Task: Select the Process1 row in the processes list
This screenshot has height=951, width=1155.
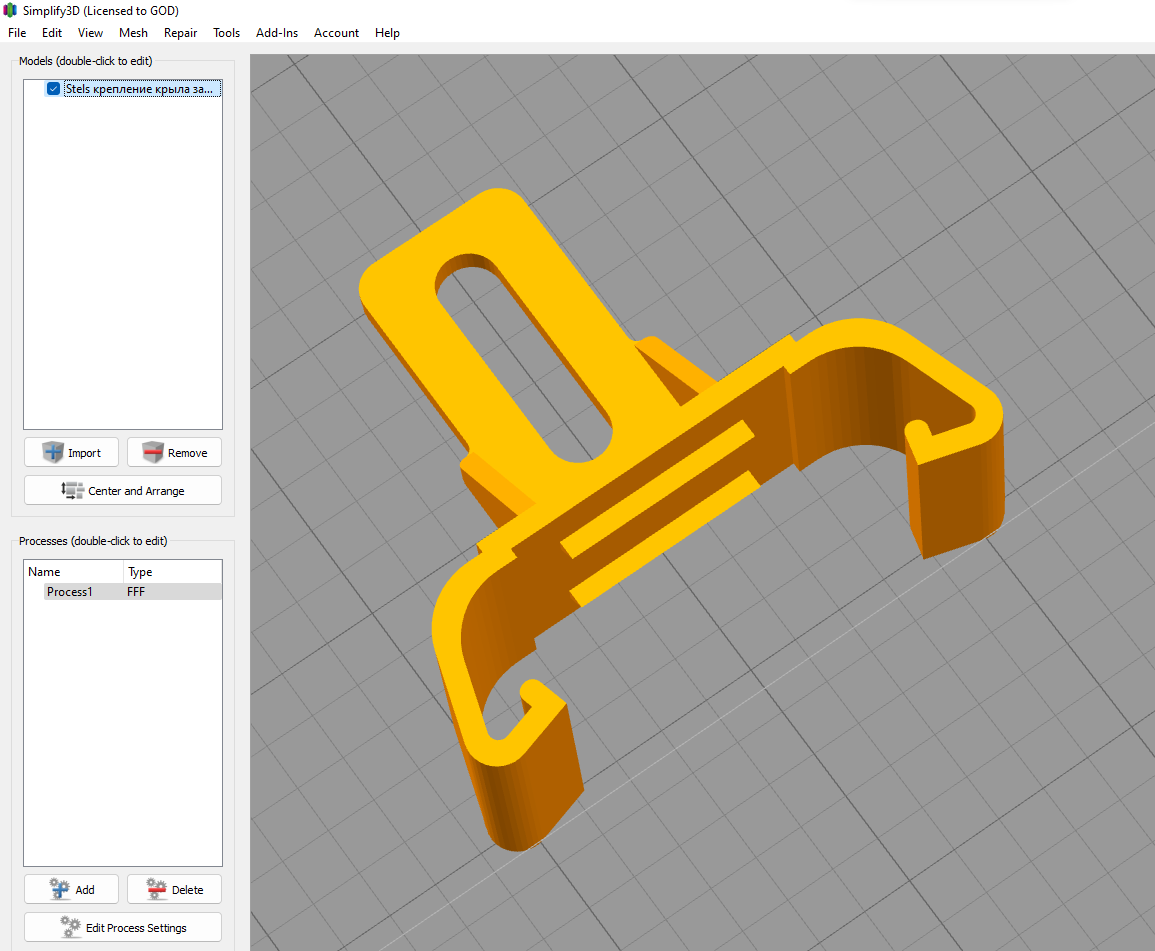Action: [70, 592]
